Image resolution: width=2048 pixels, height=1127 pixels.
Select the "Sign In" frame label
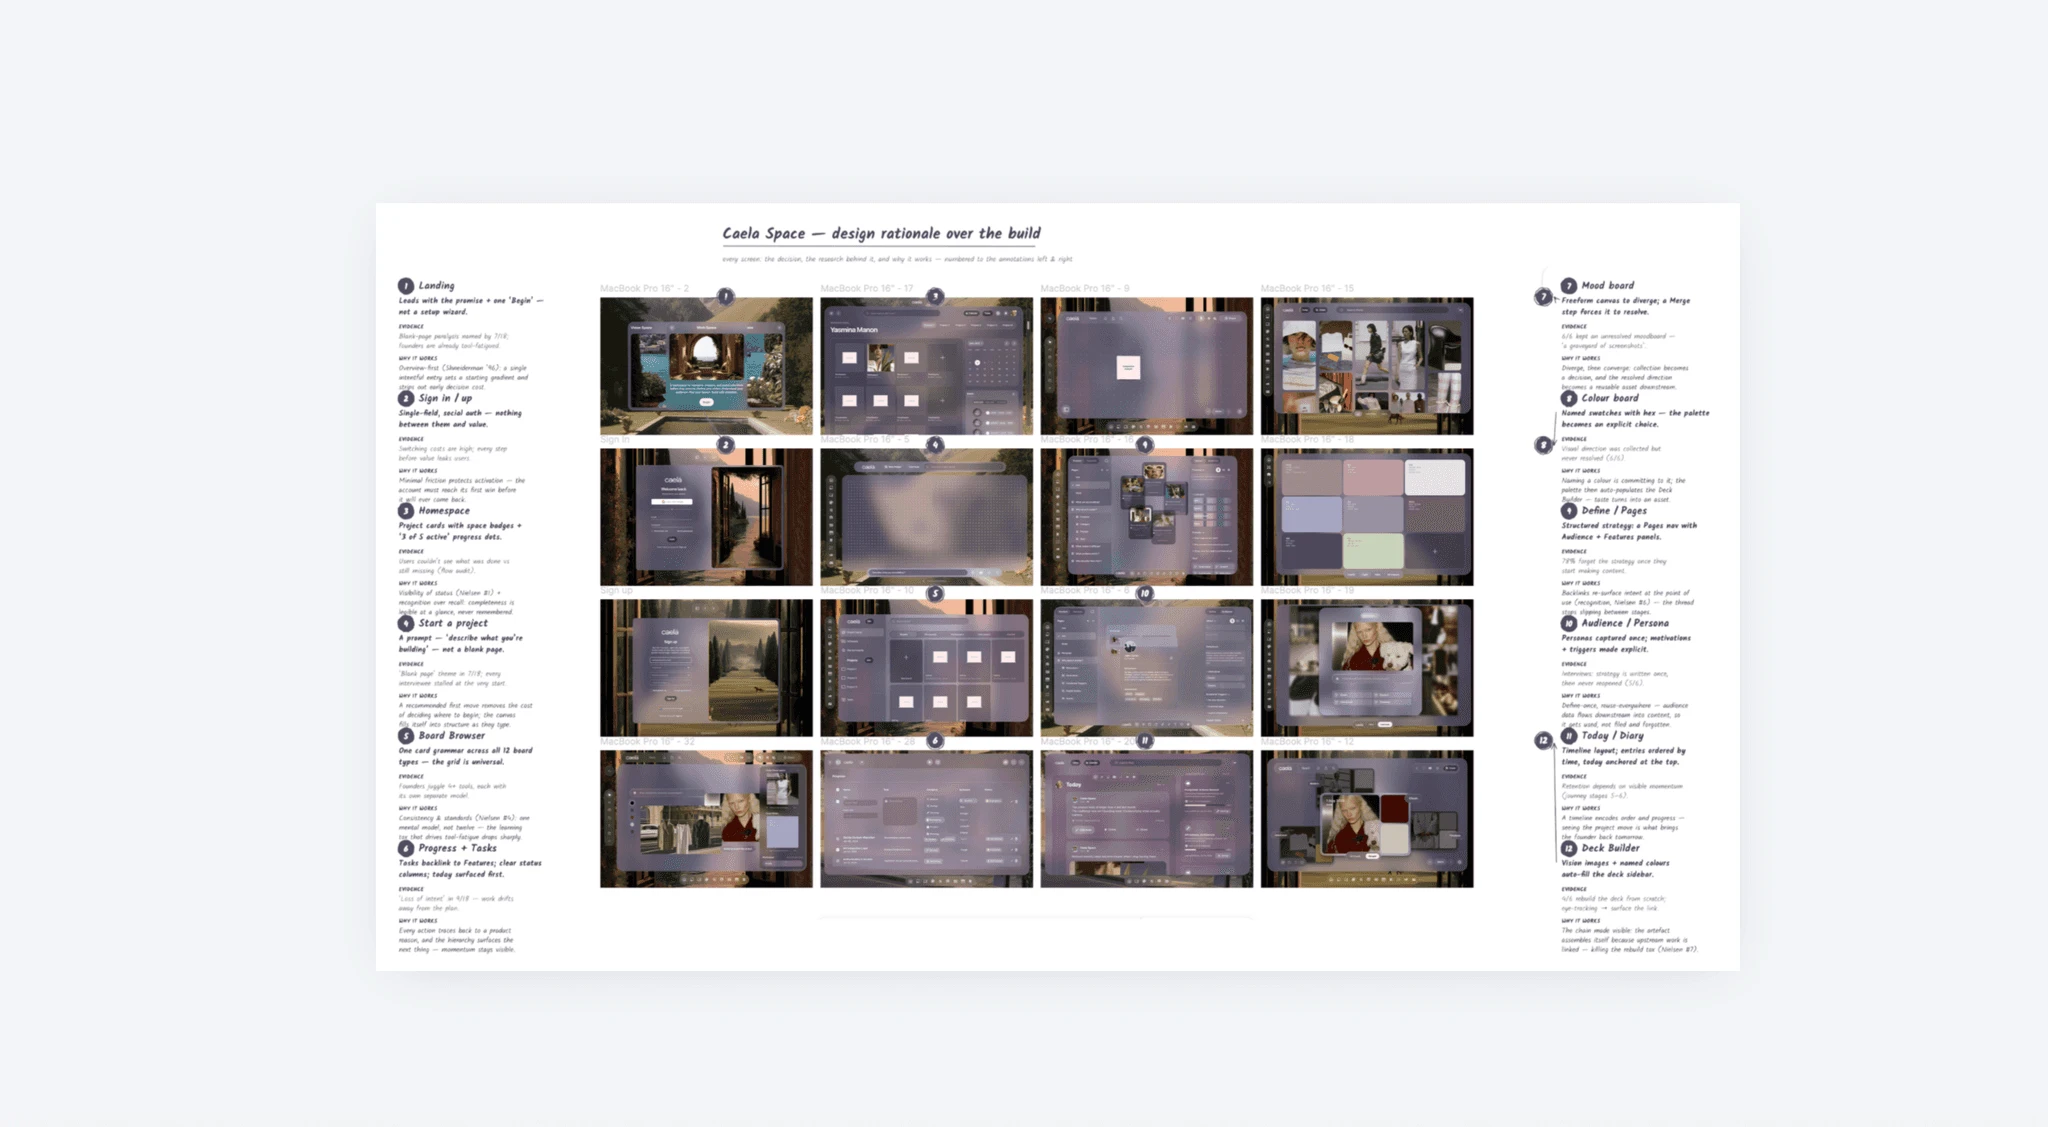tap(615, 440)
